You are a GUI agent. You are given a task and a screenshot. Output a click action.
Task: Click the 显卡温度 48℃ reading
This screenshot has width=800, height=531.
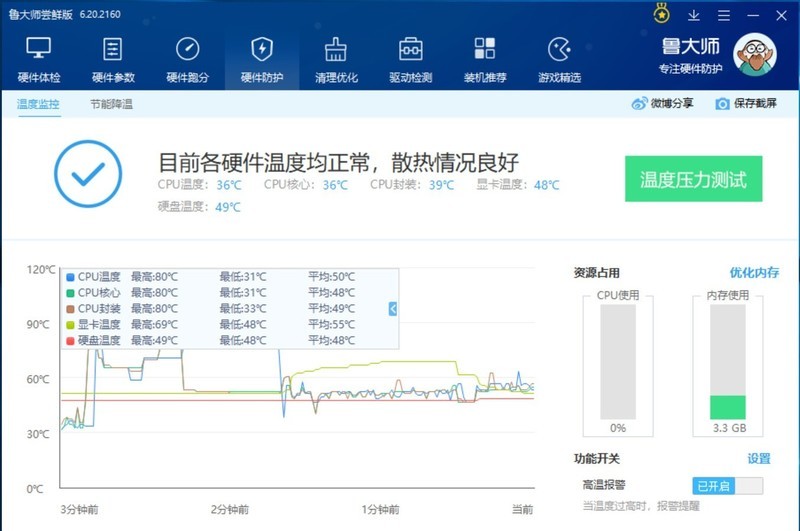point(546,185)
